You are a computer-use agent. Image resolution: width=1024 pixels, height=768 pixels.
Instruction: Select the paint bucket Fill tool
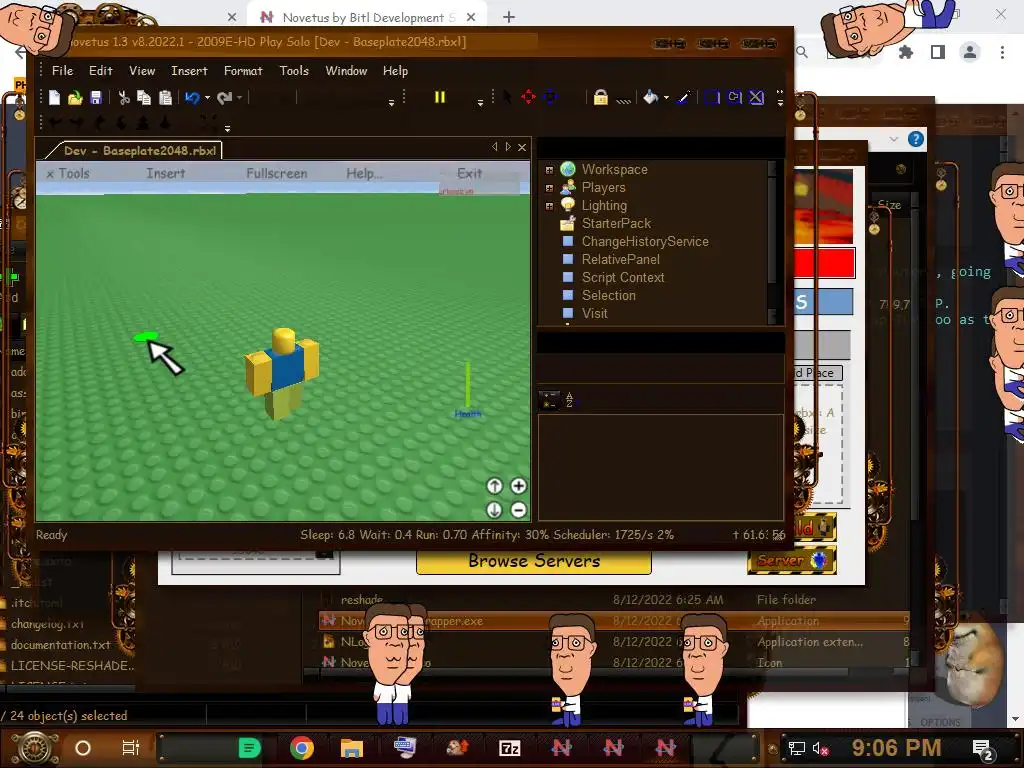pos(650,97)
